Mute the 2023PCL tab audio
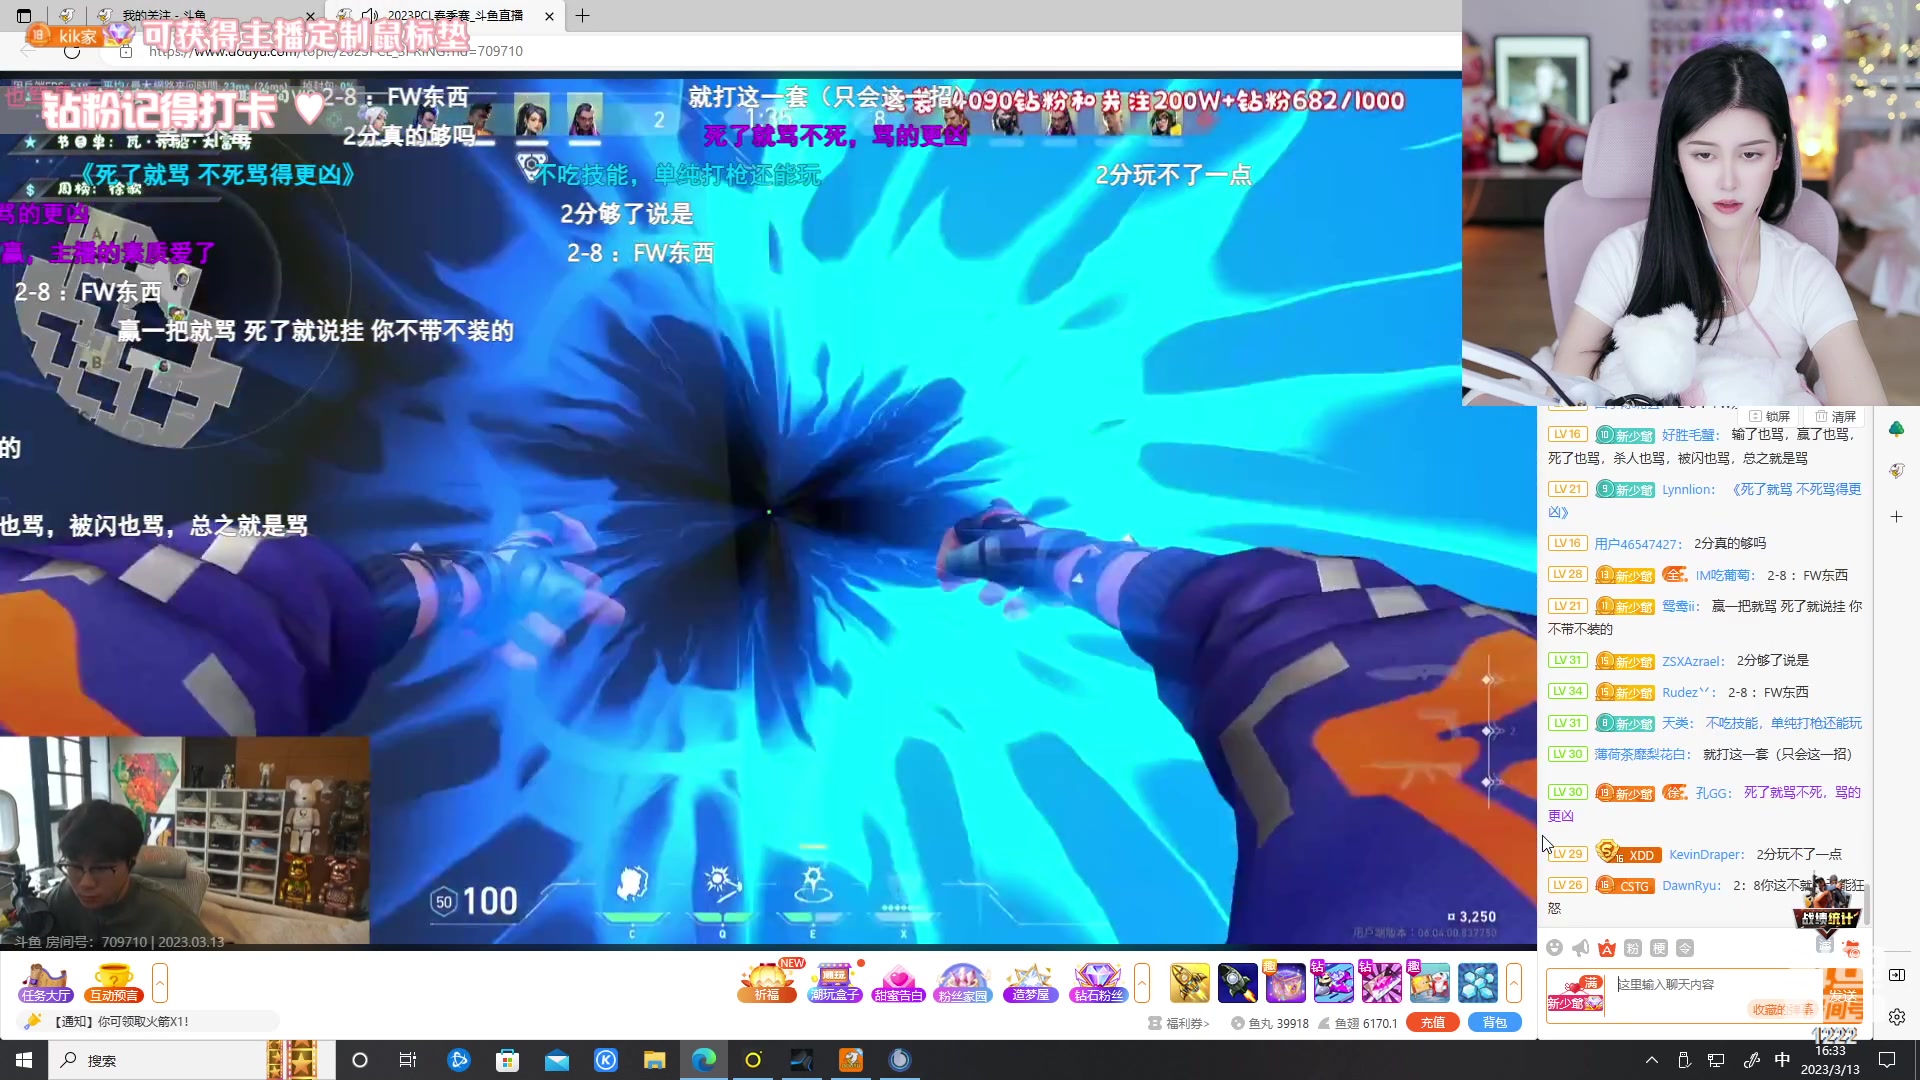 click(370, 15)
